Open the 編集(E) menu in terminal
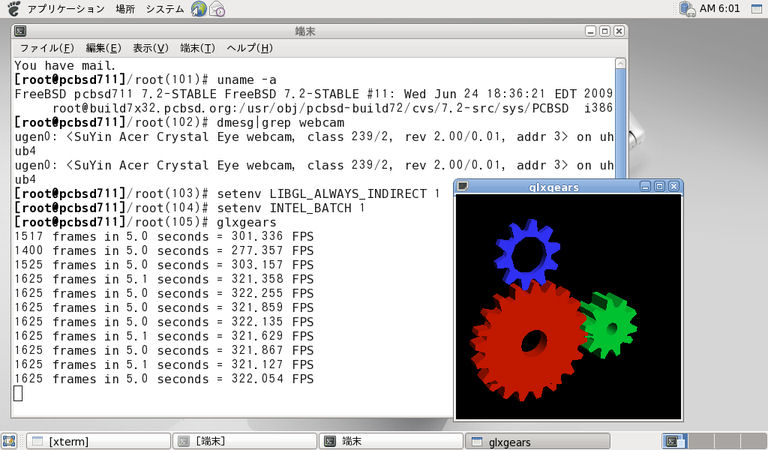Screen dimensions: 768x450 103,48
